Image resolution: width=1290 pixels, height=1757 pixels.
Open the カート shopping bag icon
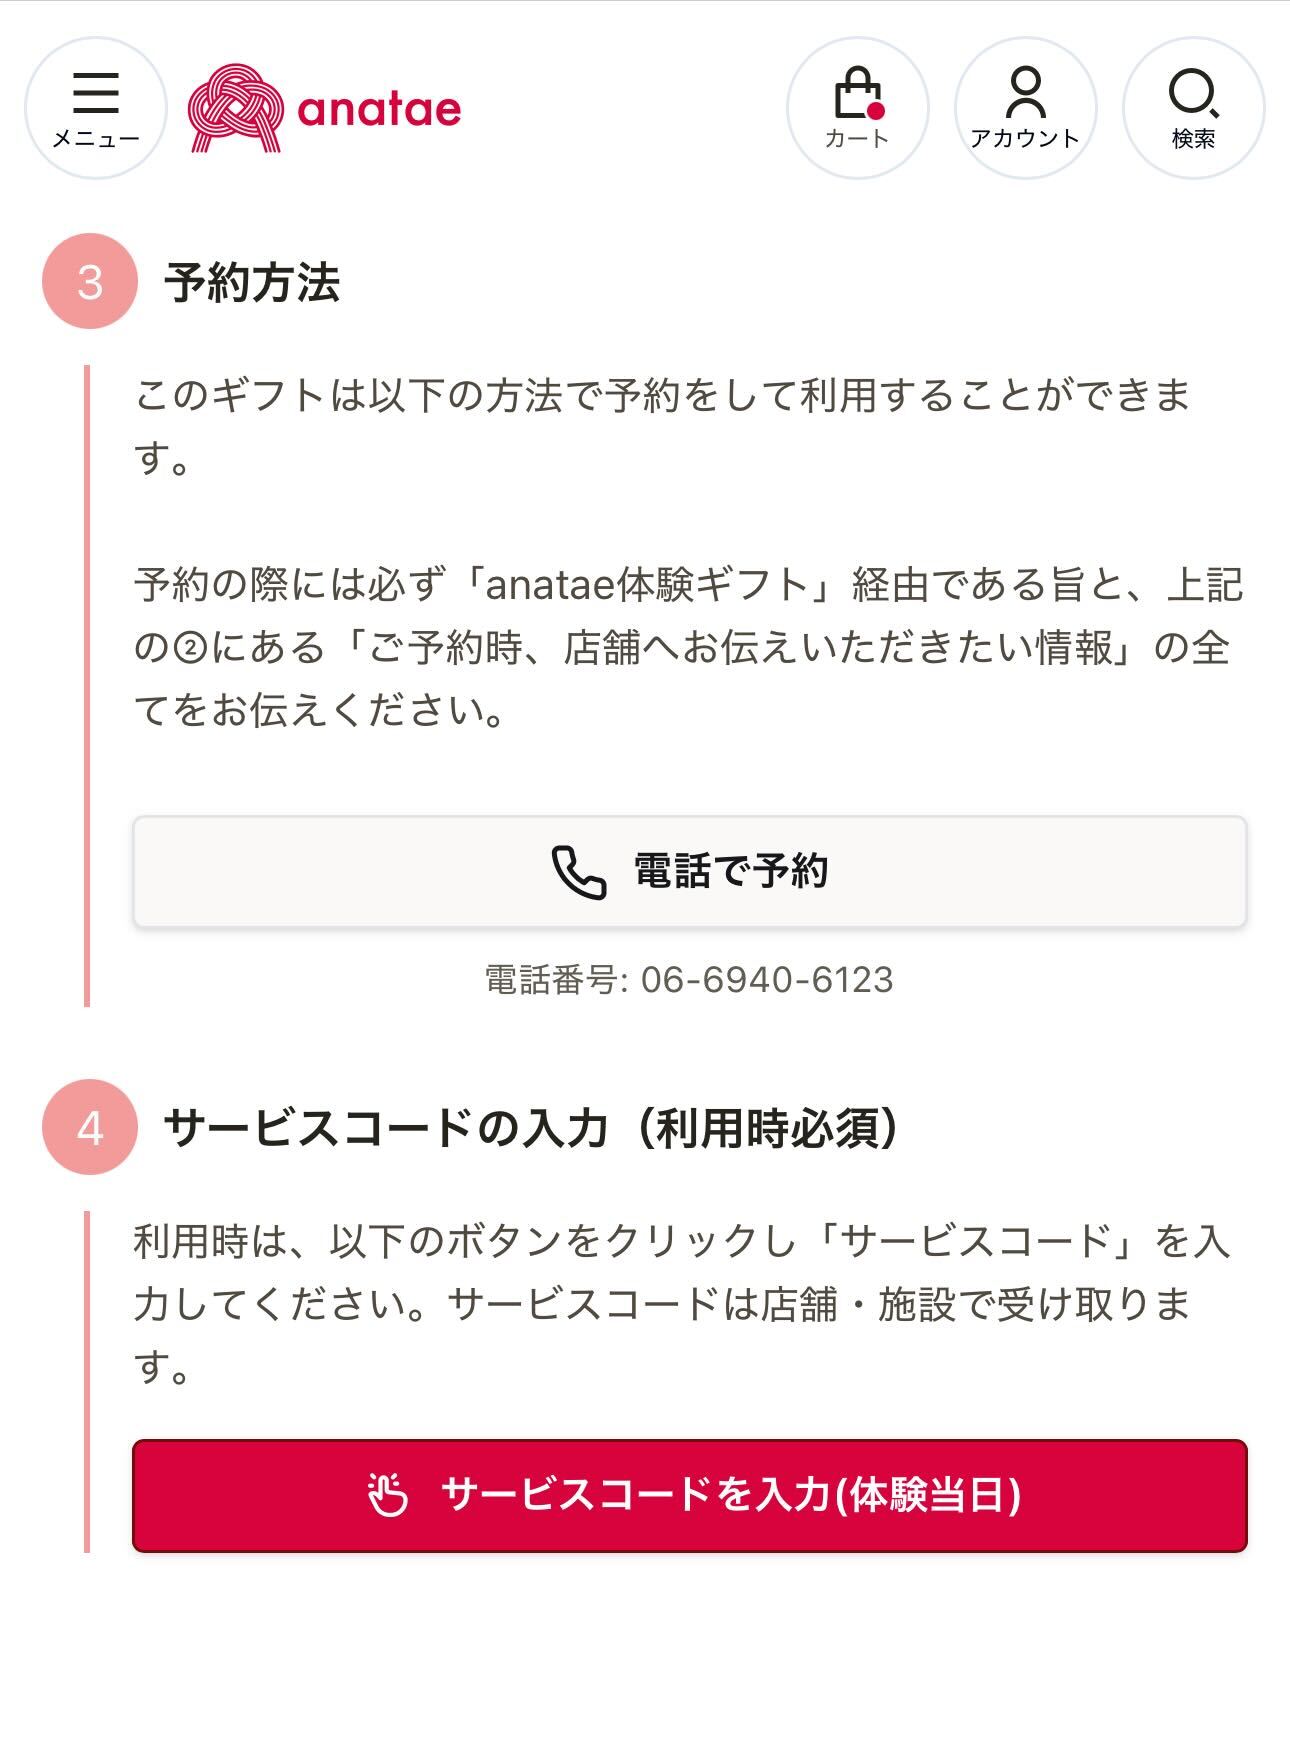(856, 95)
